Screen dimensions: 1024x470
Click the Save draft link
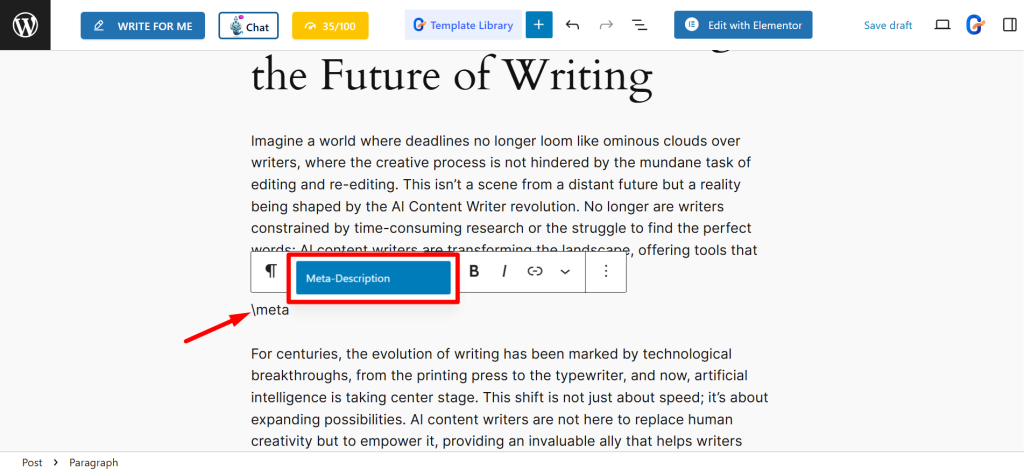tap(888, 26)
